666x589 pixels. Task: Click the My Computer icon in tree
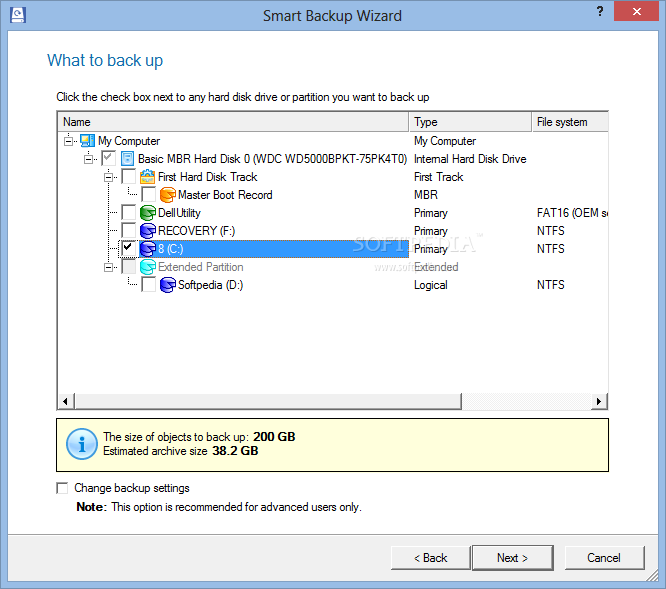coord(87,141)
